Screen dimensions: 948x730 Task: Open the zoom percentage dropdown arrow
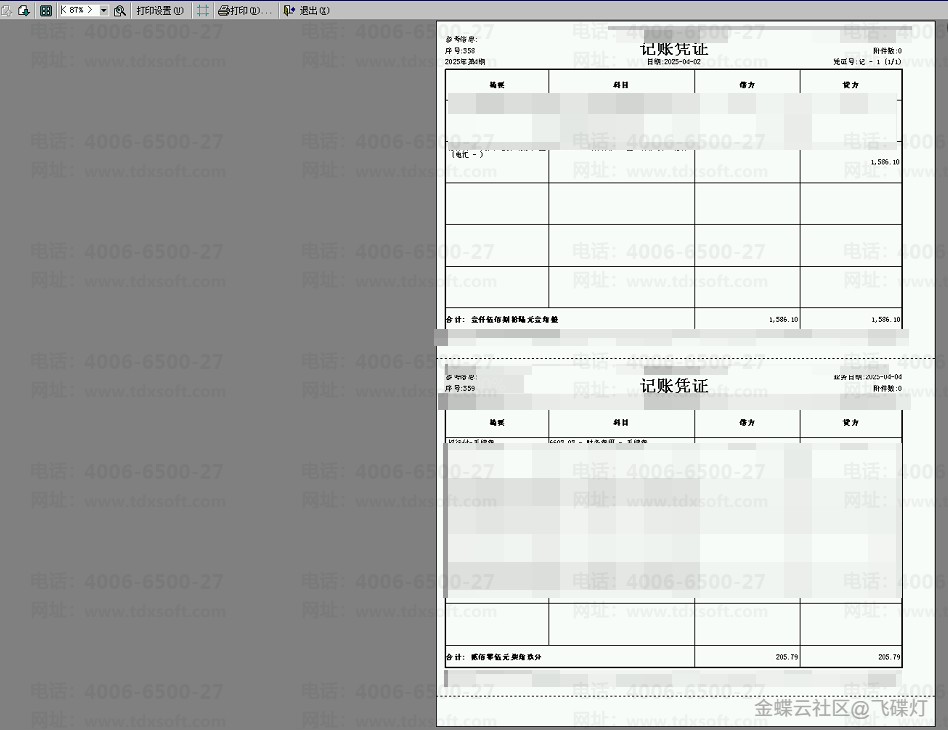click(103, 10)
